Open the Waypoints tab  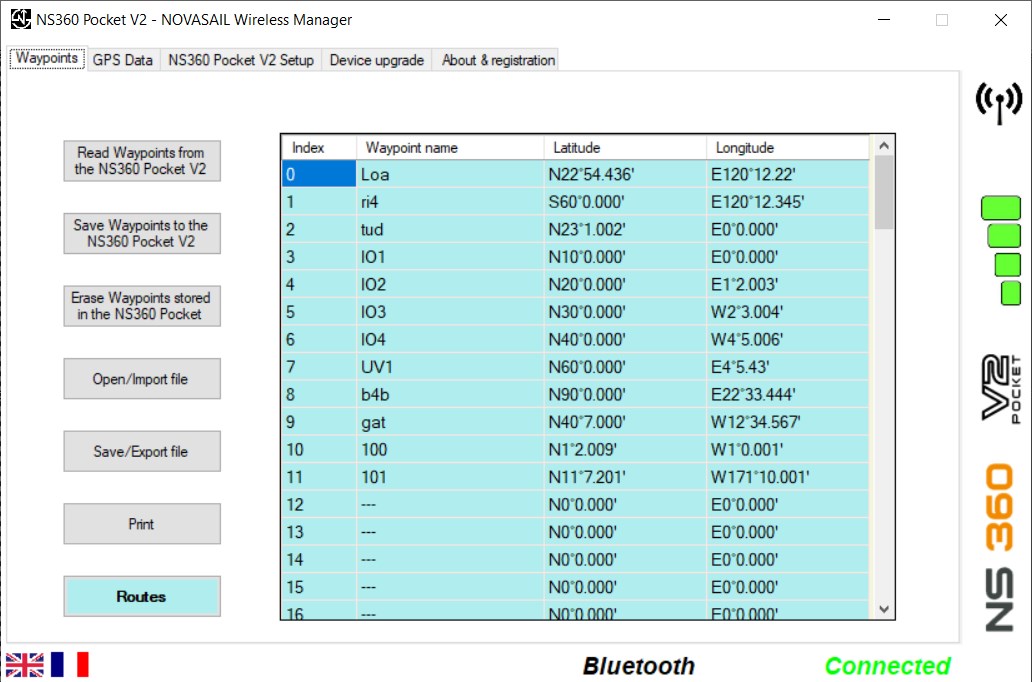(x=47, y=59)
